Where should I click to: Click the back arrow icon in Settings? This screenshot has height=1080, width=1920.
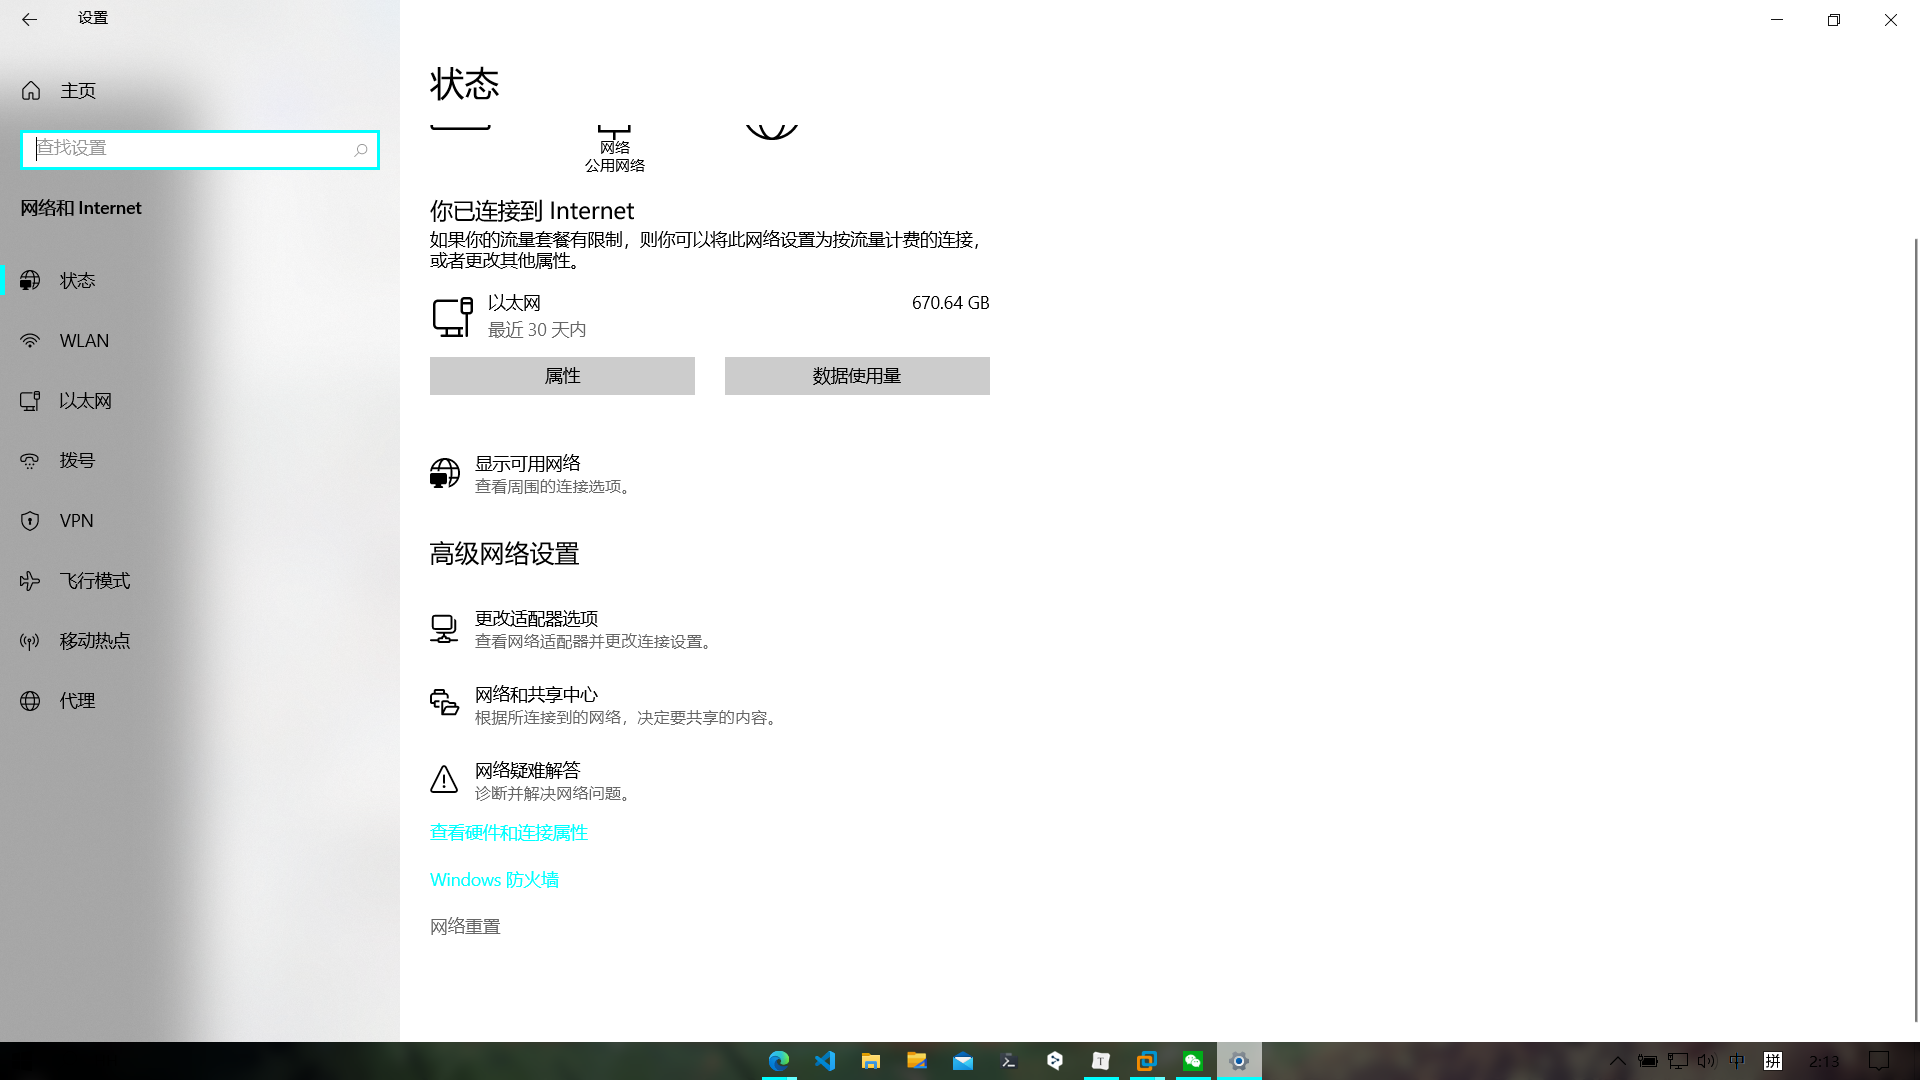[29, 19]
